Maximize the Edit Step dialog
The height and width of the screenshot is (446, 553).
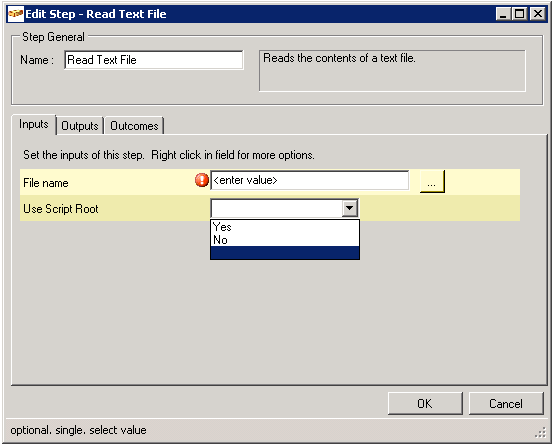point(519,14)
